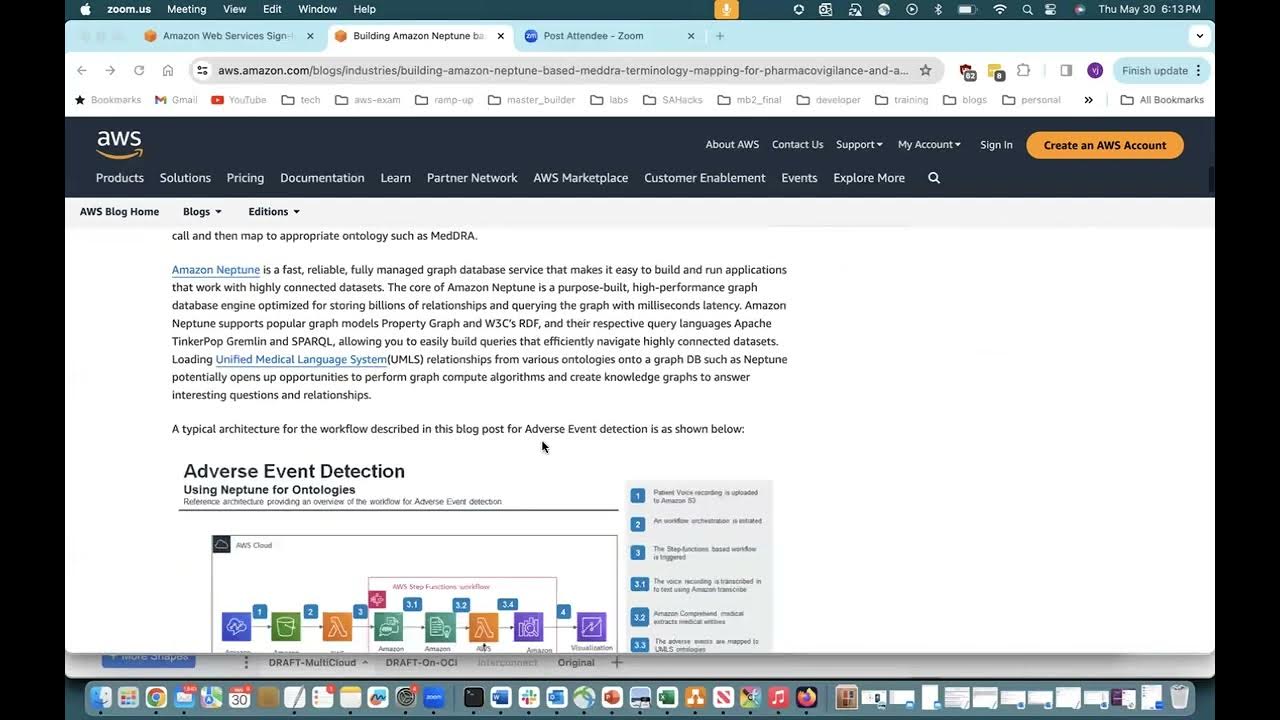Click the date and time in menu bar

pos(1149,9)
